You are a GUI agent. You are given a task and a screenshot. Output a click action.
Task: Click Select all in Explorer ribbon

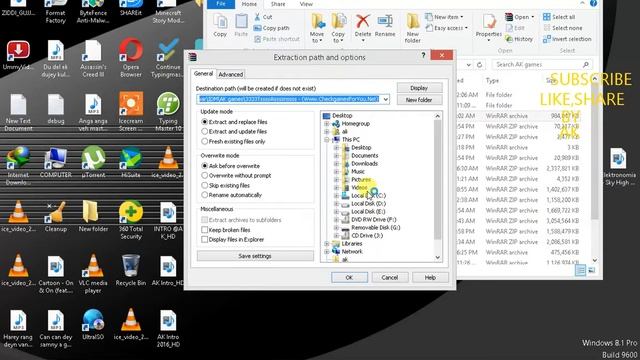pos(559,17)
